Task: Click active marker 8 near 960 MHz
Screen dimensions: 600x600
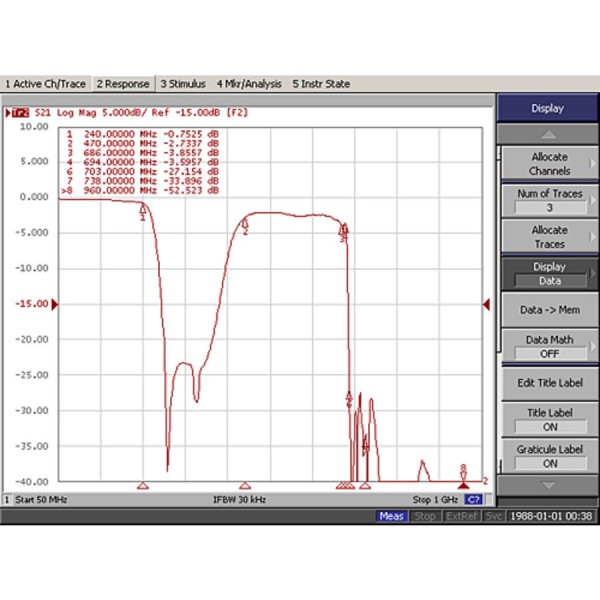Action: (463, 471)
